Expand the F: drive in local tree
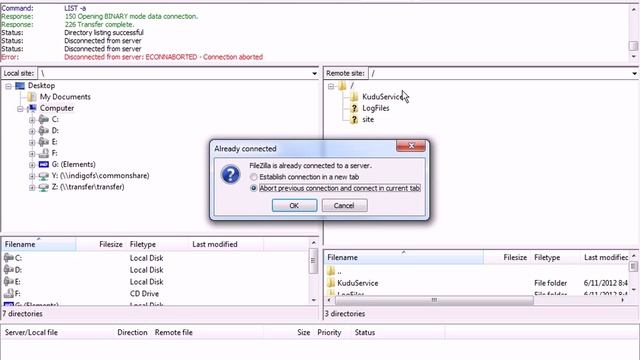 pos(32,154)
